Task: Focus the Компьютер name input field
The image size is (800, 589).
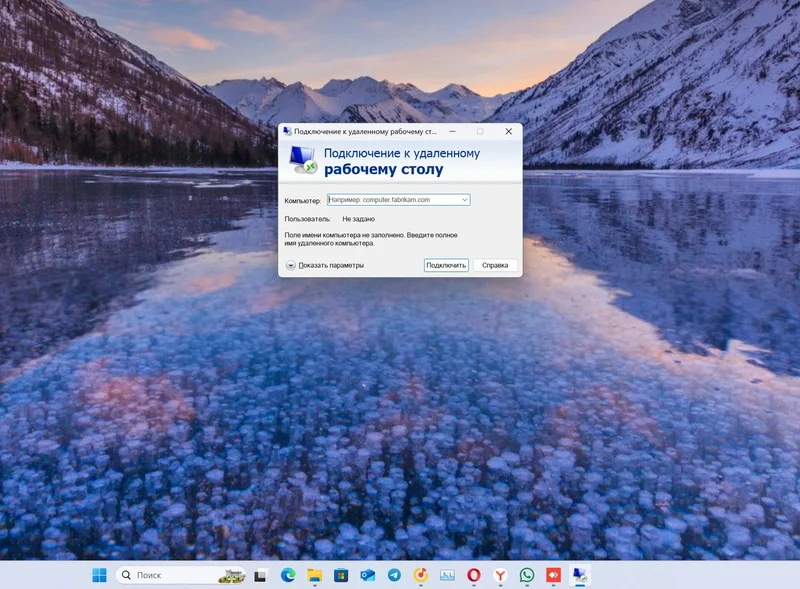Action: click(392, 200)
